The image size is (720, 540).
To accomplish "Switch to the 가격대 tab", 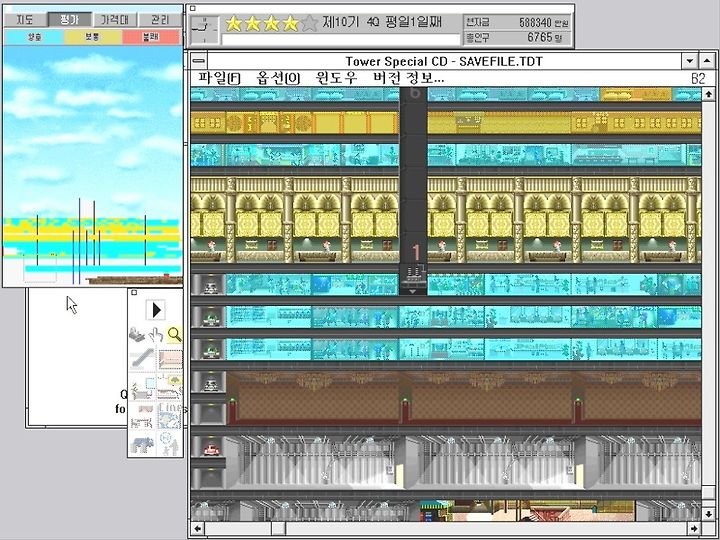I will pyautogui.click(x=115, y=19).
